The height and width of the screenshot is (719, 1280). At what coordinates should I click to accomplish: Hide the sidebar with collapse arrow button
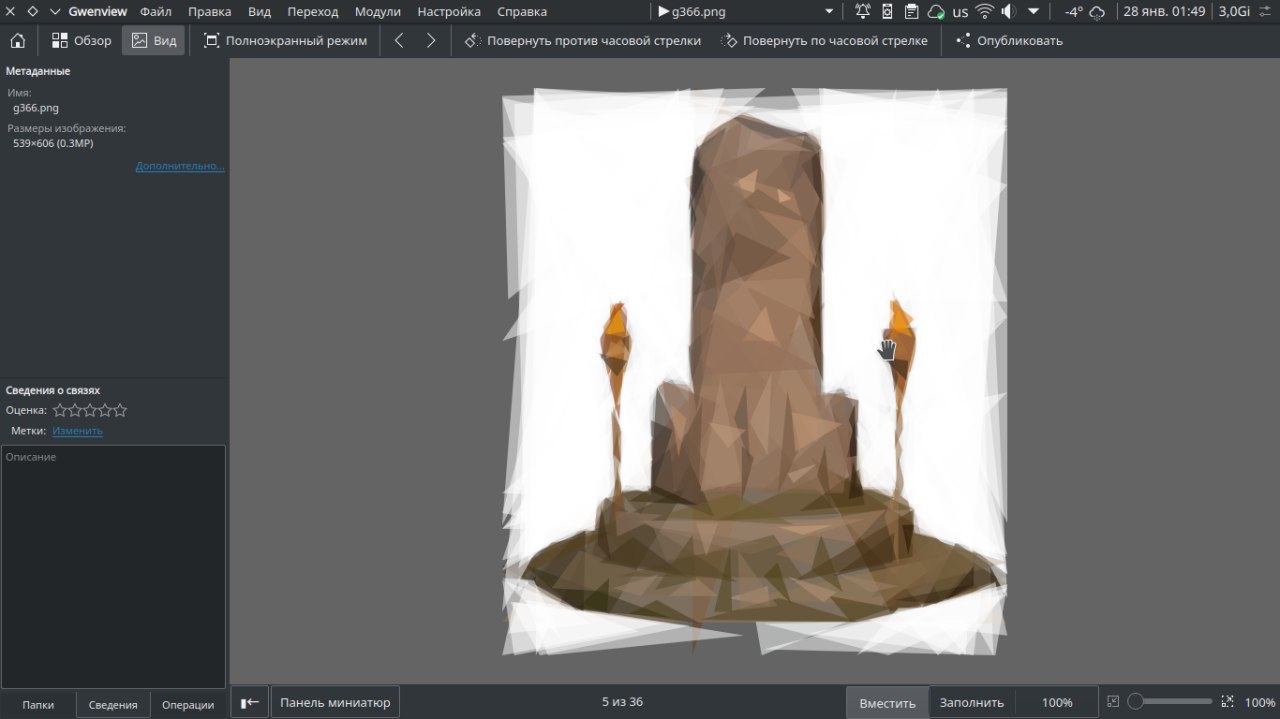coord(250,702)
